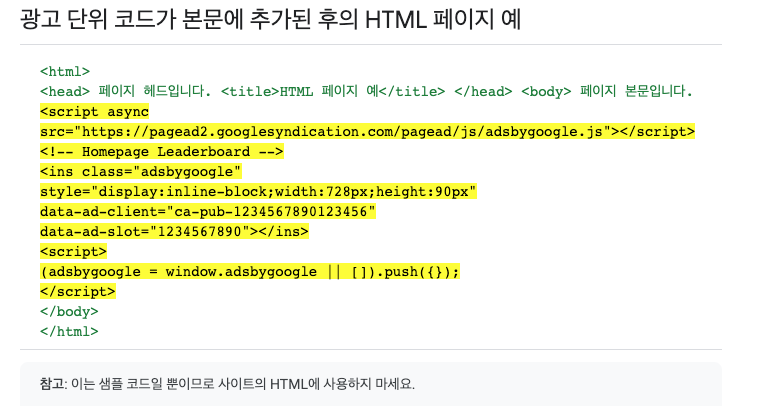758x406 pixels.
Task: Click the note '참고: 이는 샘플 코드일 뿐이므로'
Action: [x=227, y=384]
